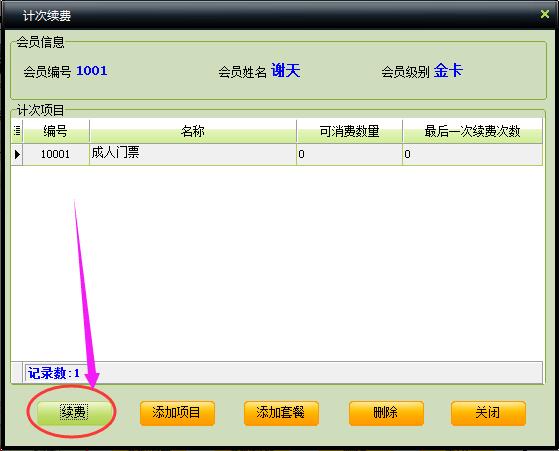Sort by the 编号 column header
Image resolution: width=559 pixels, height=451 pixels.
(x=56, y=131)
